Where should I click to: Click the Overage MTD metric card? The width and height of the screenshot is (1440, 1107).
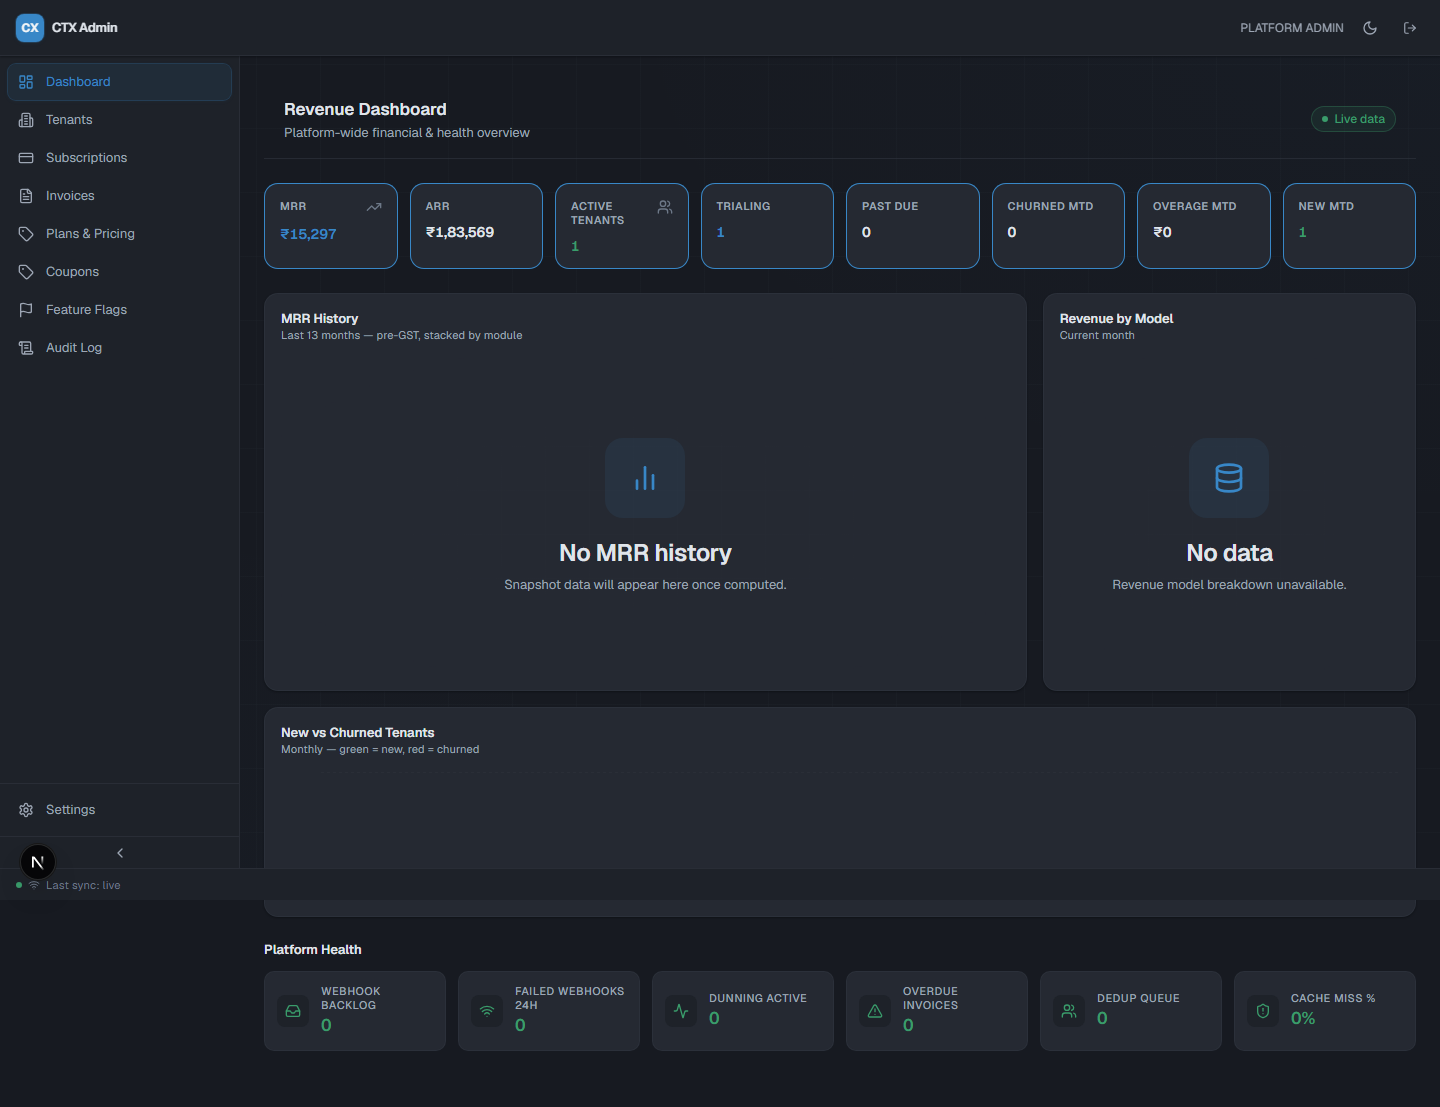1204,226
